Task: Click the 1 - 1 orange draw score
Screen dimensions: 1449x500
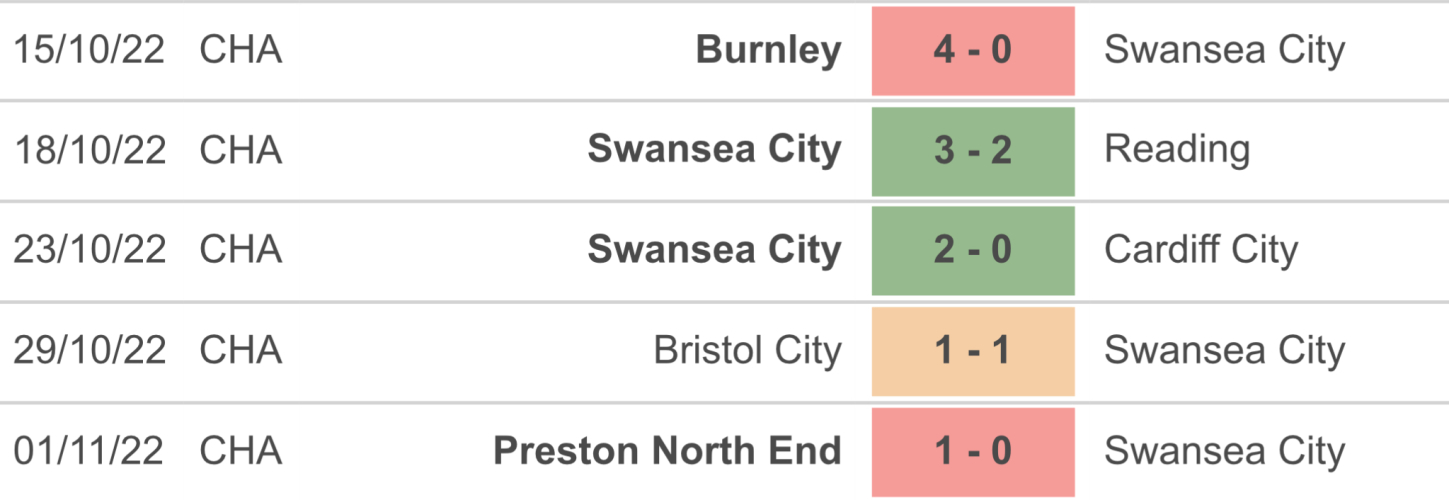Action: [x=973, y=351]
